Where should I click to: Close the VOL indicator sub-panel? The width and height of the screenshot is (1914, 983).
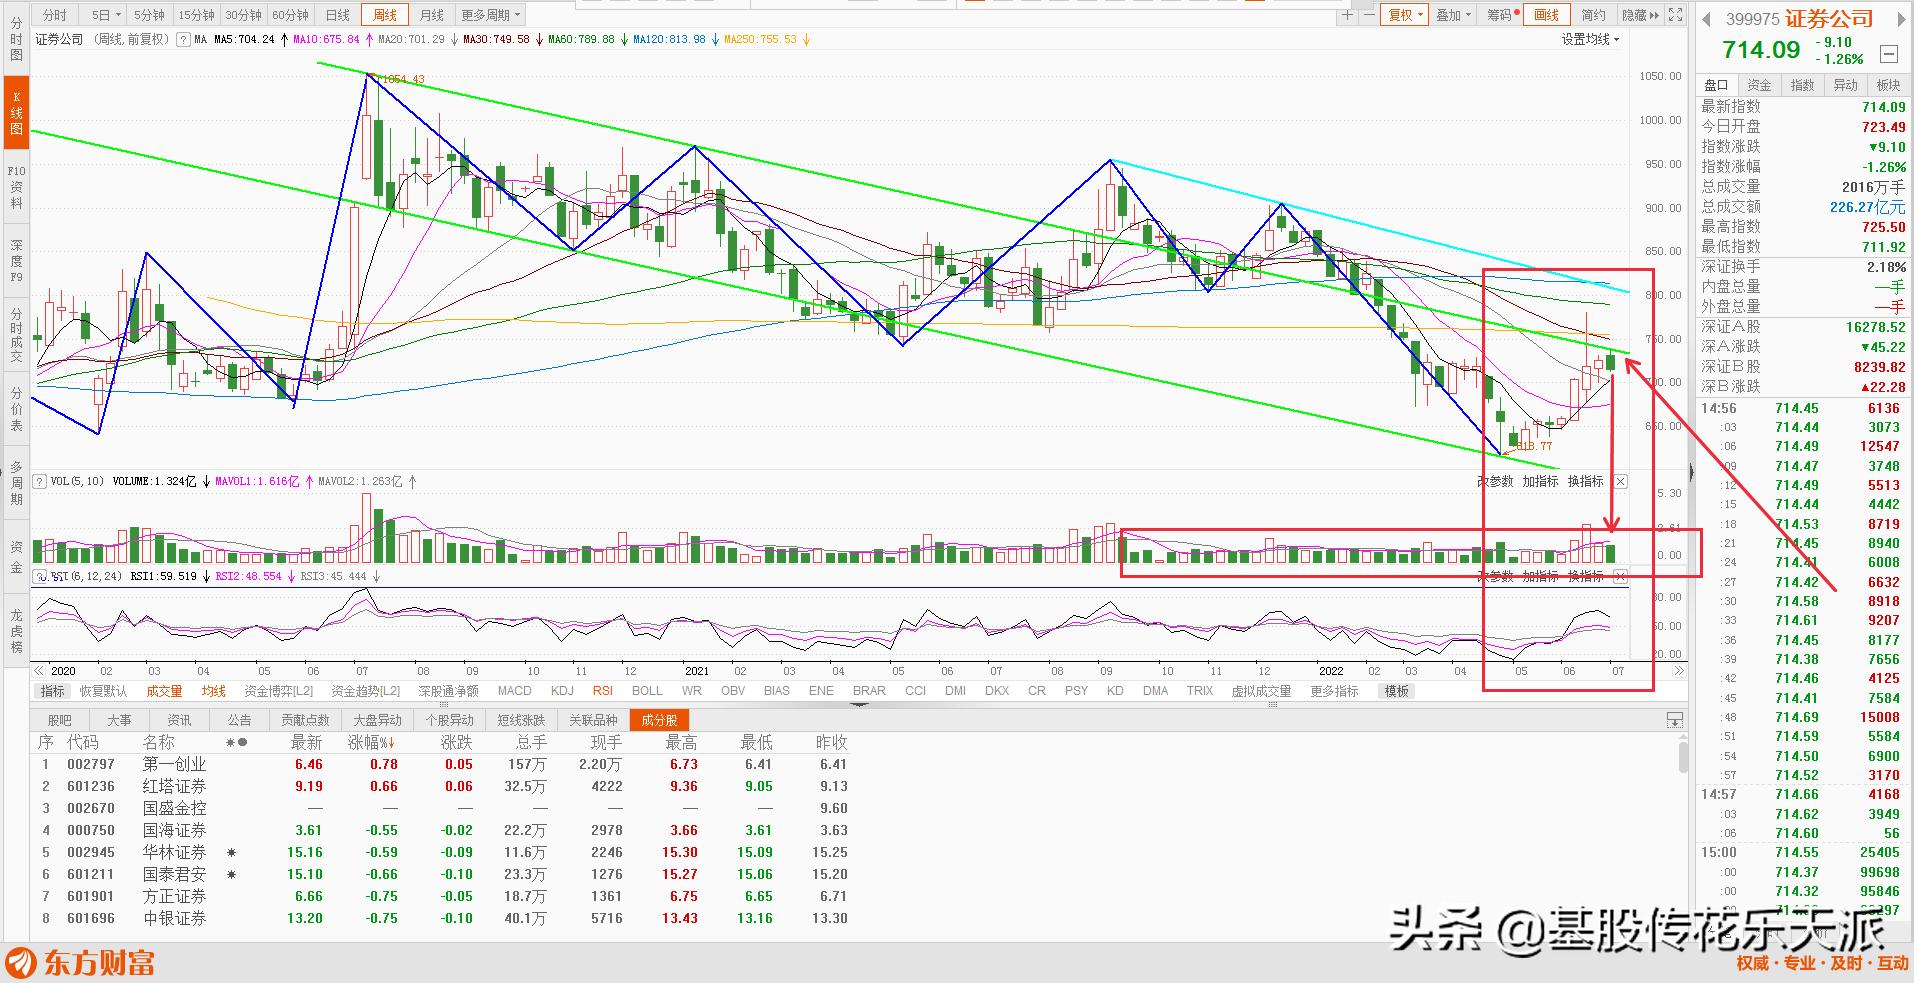(x=1621, y=482)
